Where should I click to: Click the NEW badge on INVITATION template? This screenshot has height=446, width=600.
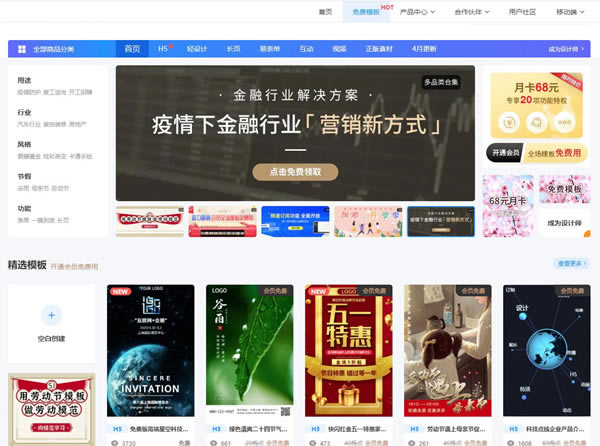pyautogui.click(x=121, y=291)
